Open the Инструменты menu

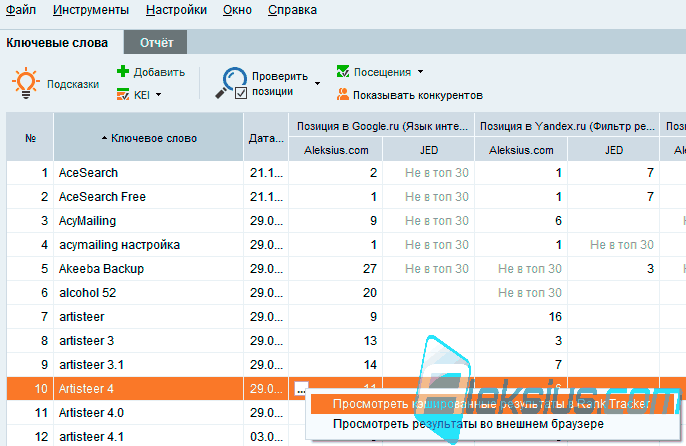91,10
